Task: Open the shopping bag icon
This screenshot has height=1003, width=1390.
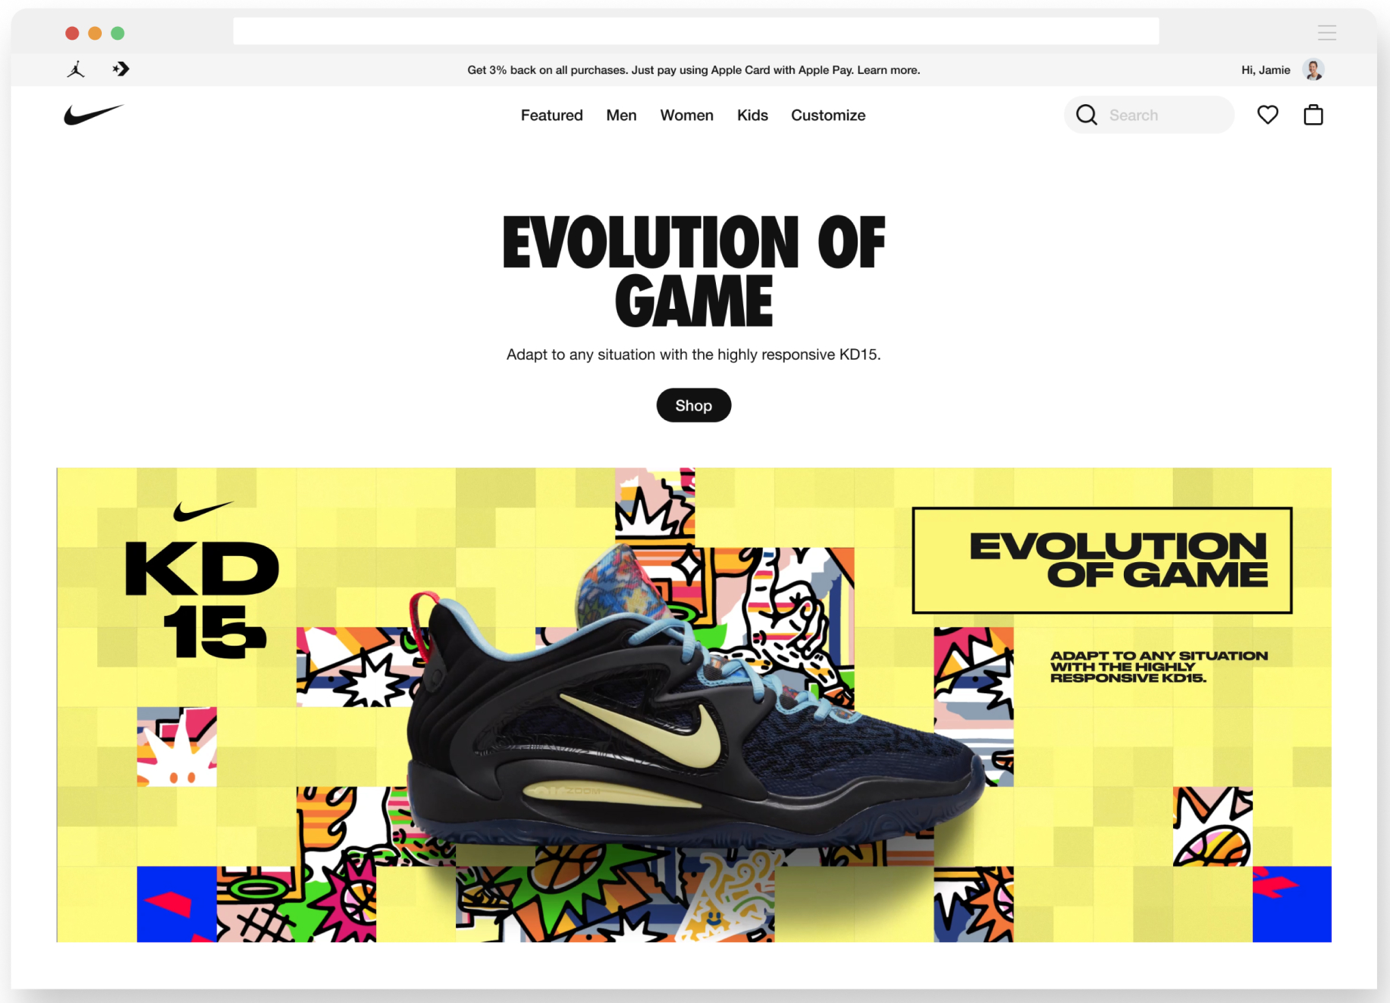Action: pos(1314,115)
